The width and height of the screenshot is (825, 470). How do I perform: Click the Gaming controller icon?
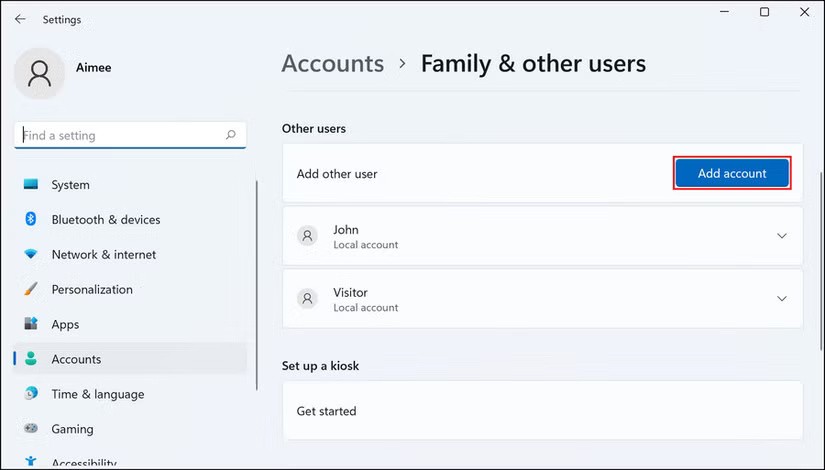(x=31, y=429)
